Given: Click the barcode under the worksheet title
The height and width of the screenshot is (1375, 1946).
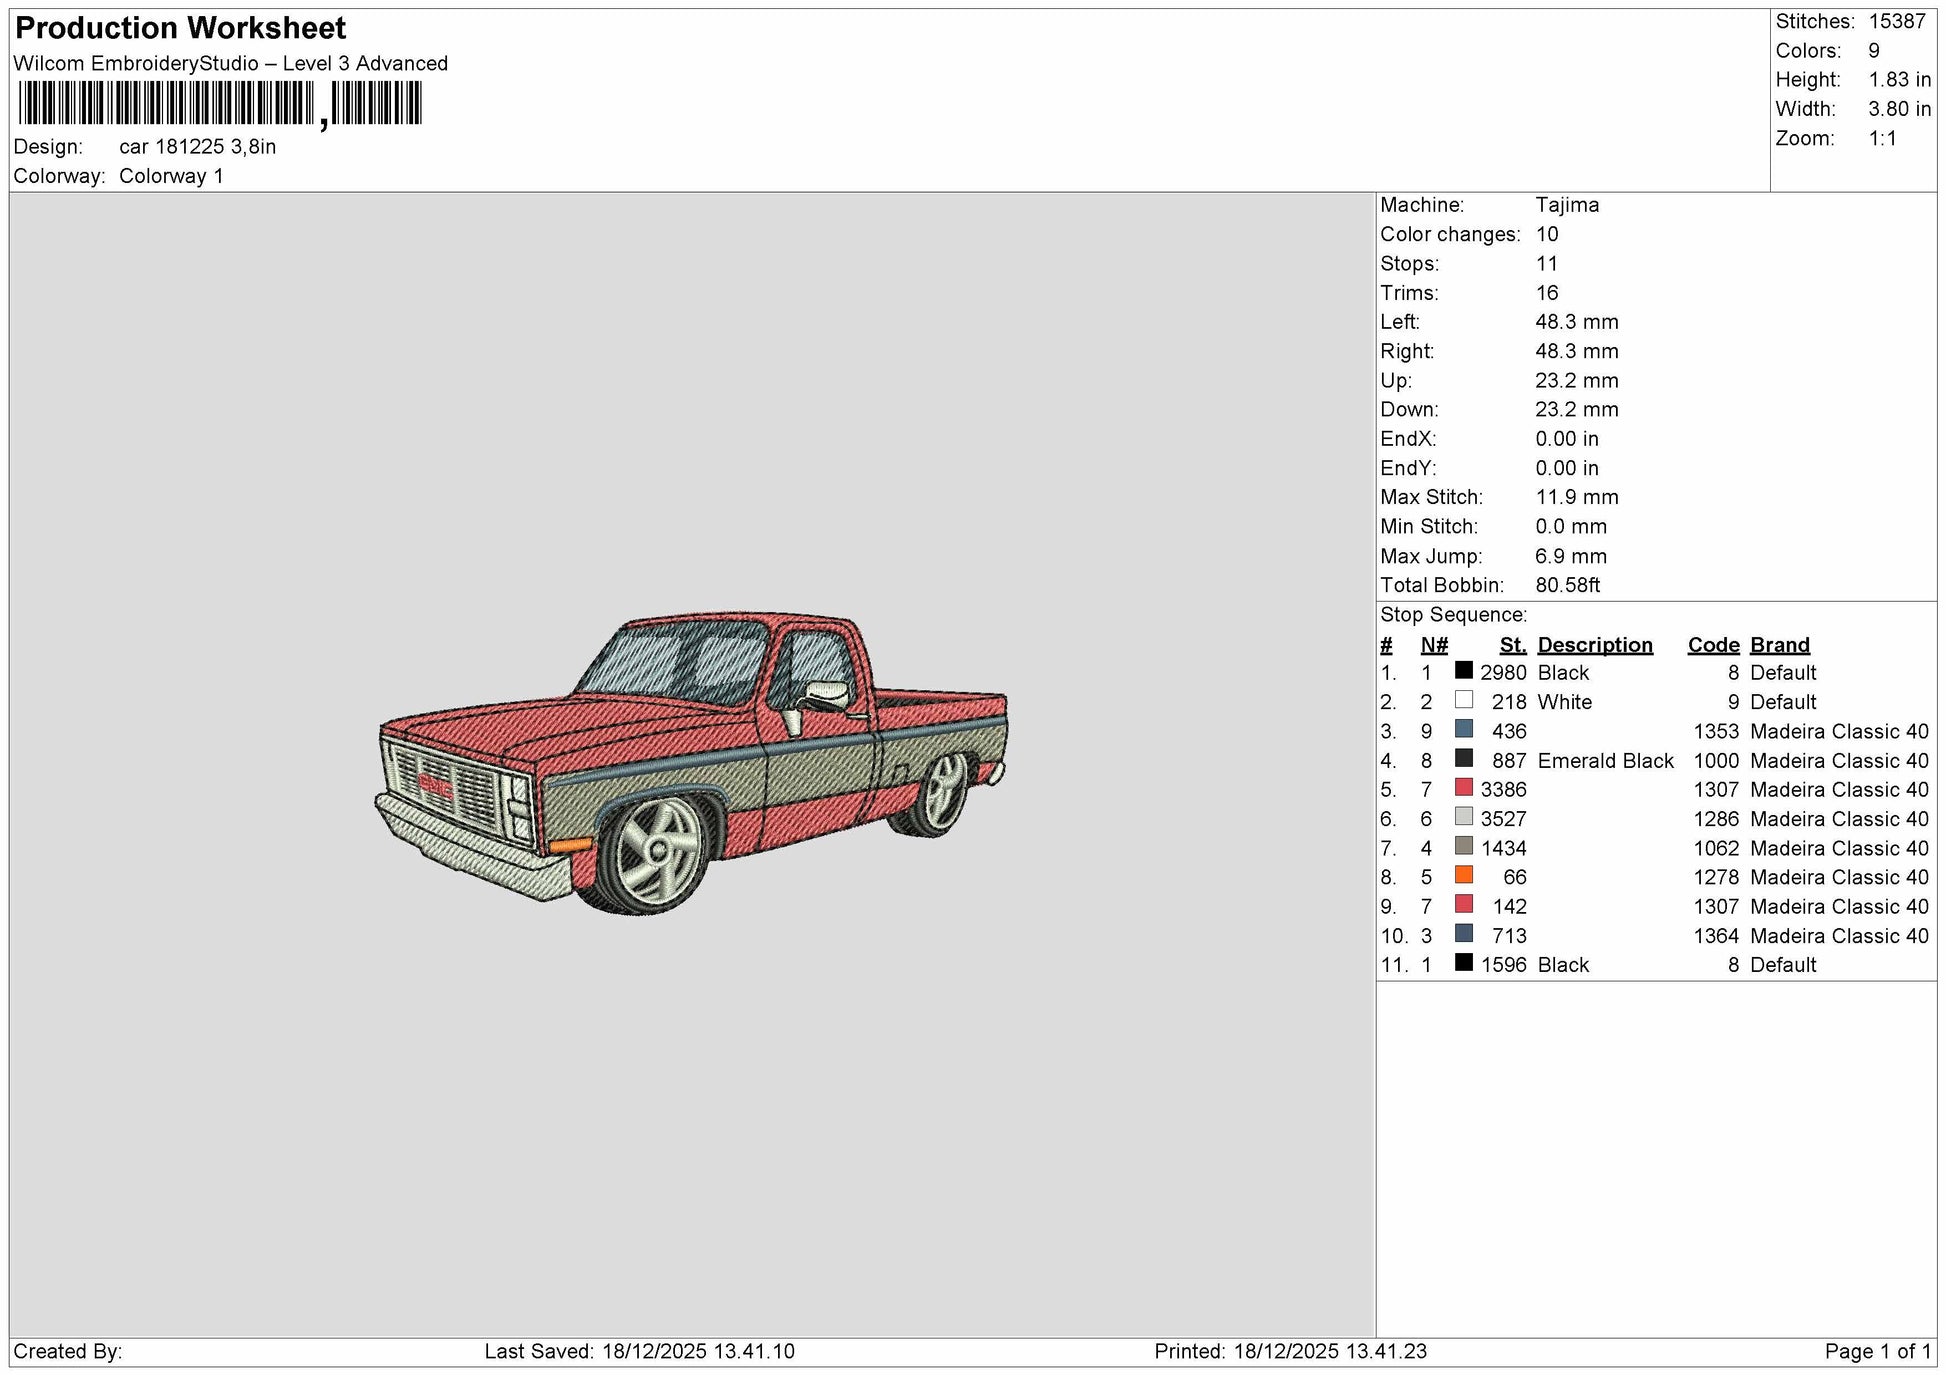Looking at the screenshot, I should point(220,103).
